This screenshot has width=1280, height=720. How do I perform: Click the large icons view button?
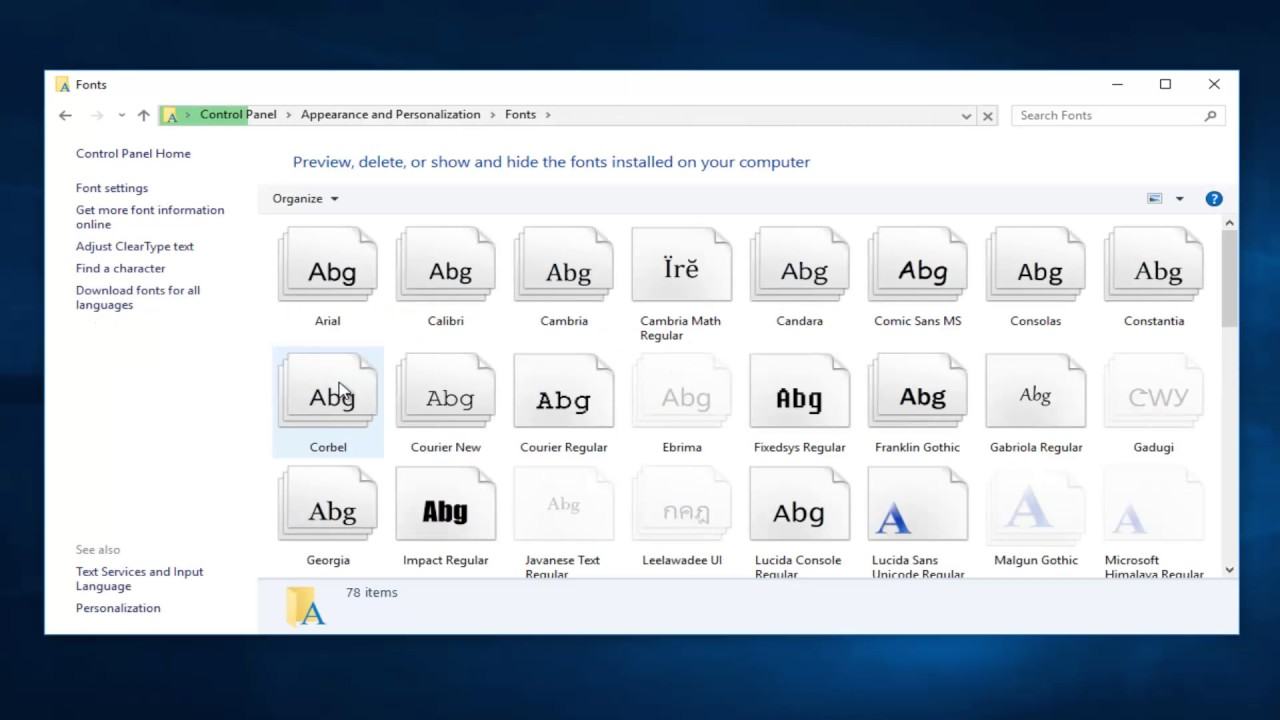[1154, 198]
